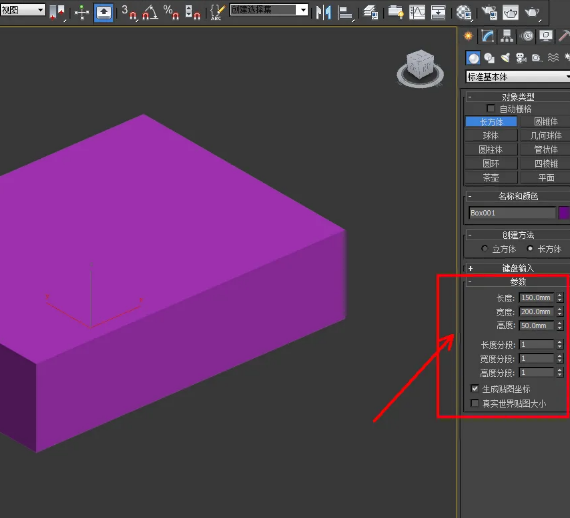Image resolution: width=570 pixels, height=518 pixels.
Task: Toggle the Keyboard Shortcut Override icon
Action: [103, 13]
